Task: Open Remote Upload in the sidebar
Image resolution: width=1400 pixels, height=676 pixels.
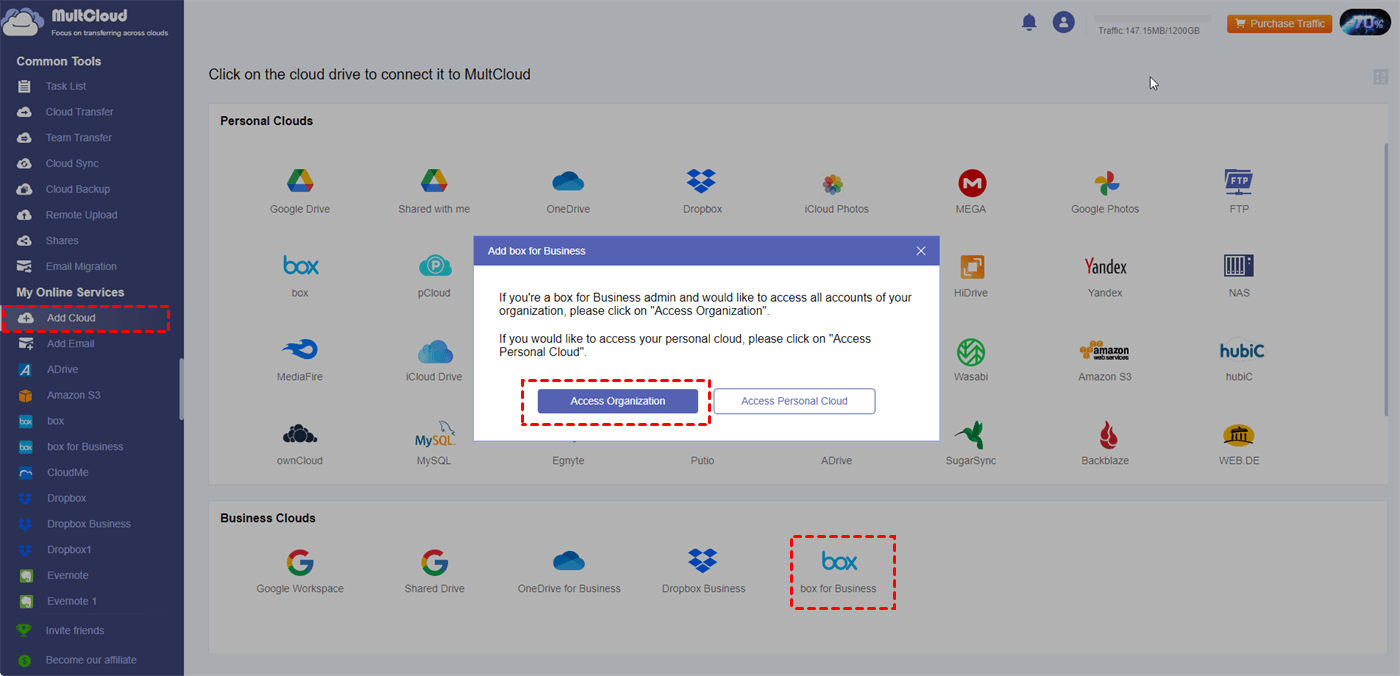Action: (81, 215)
